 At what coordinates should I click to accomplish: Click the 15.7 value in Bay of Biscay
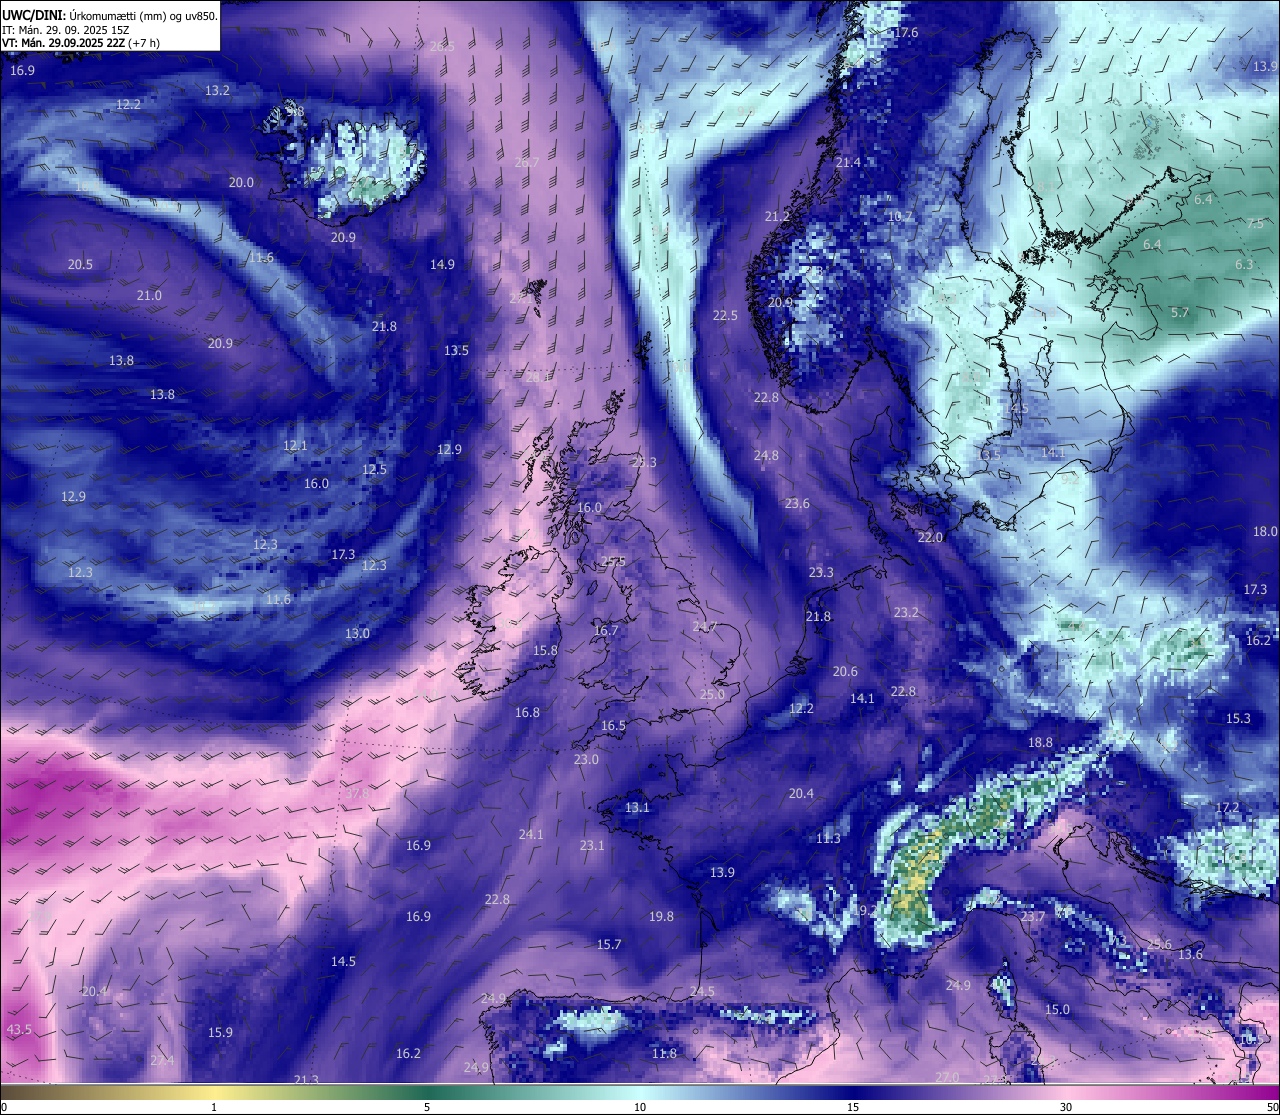click(x=609, y=944)
